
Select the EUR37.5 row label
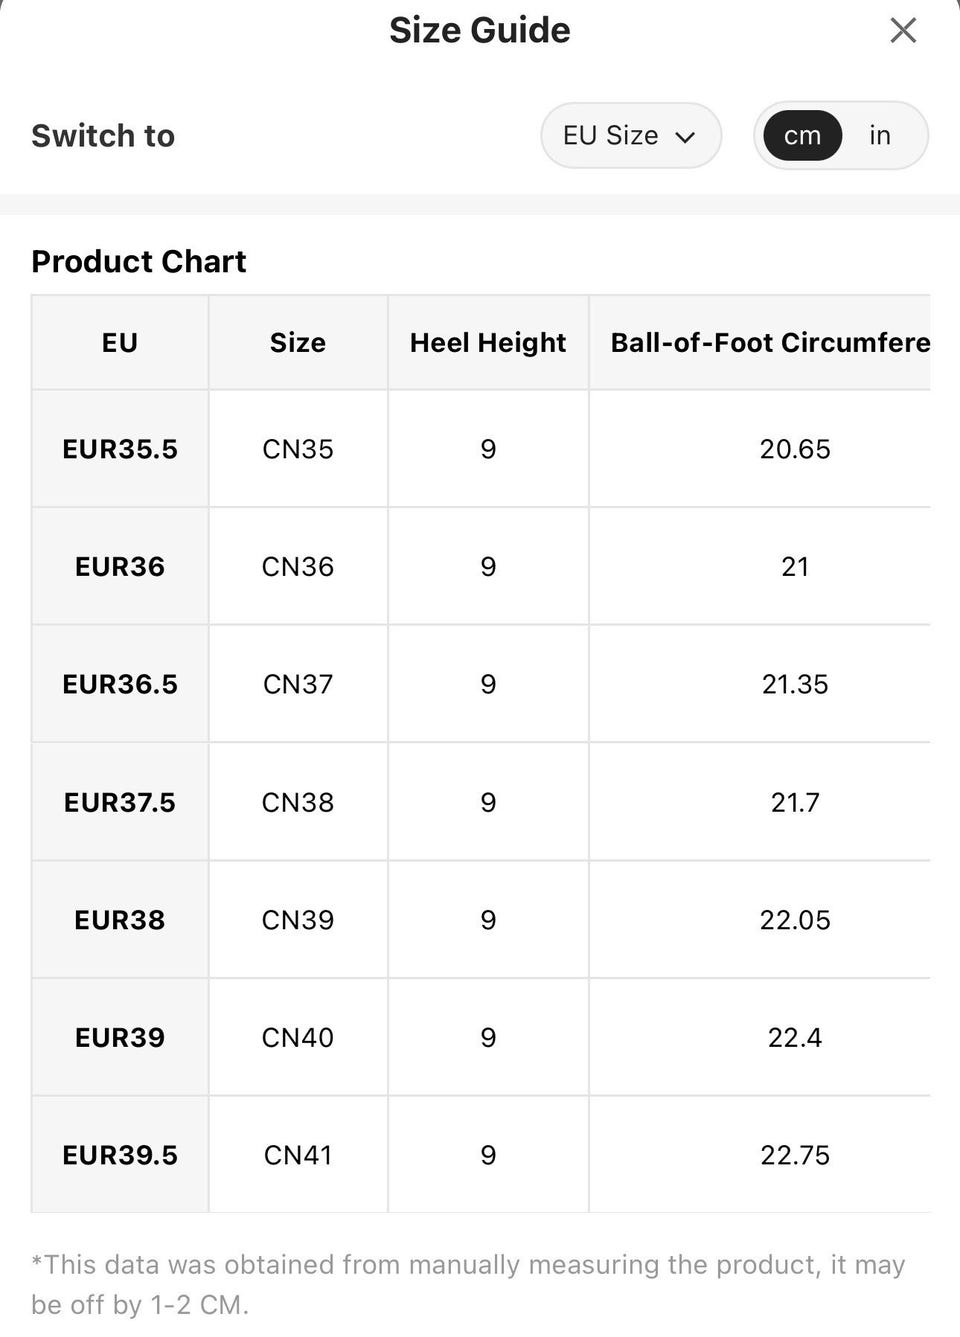[x=120, y=802]
